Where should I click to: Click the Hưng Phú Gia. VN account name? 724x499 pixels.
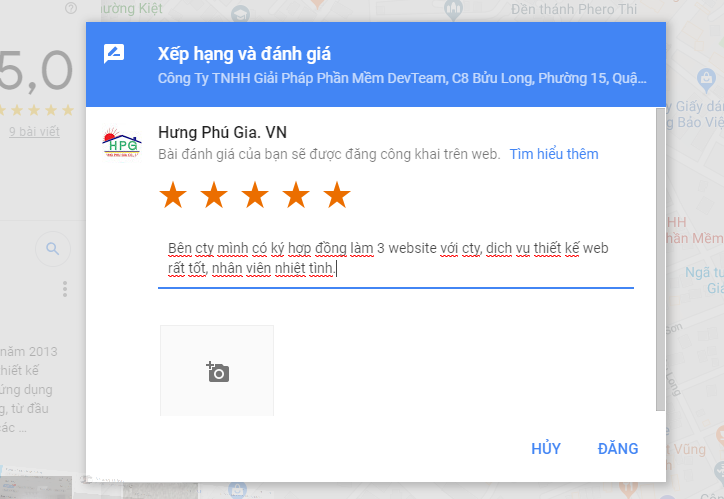pos(222,132)
